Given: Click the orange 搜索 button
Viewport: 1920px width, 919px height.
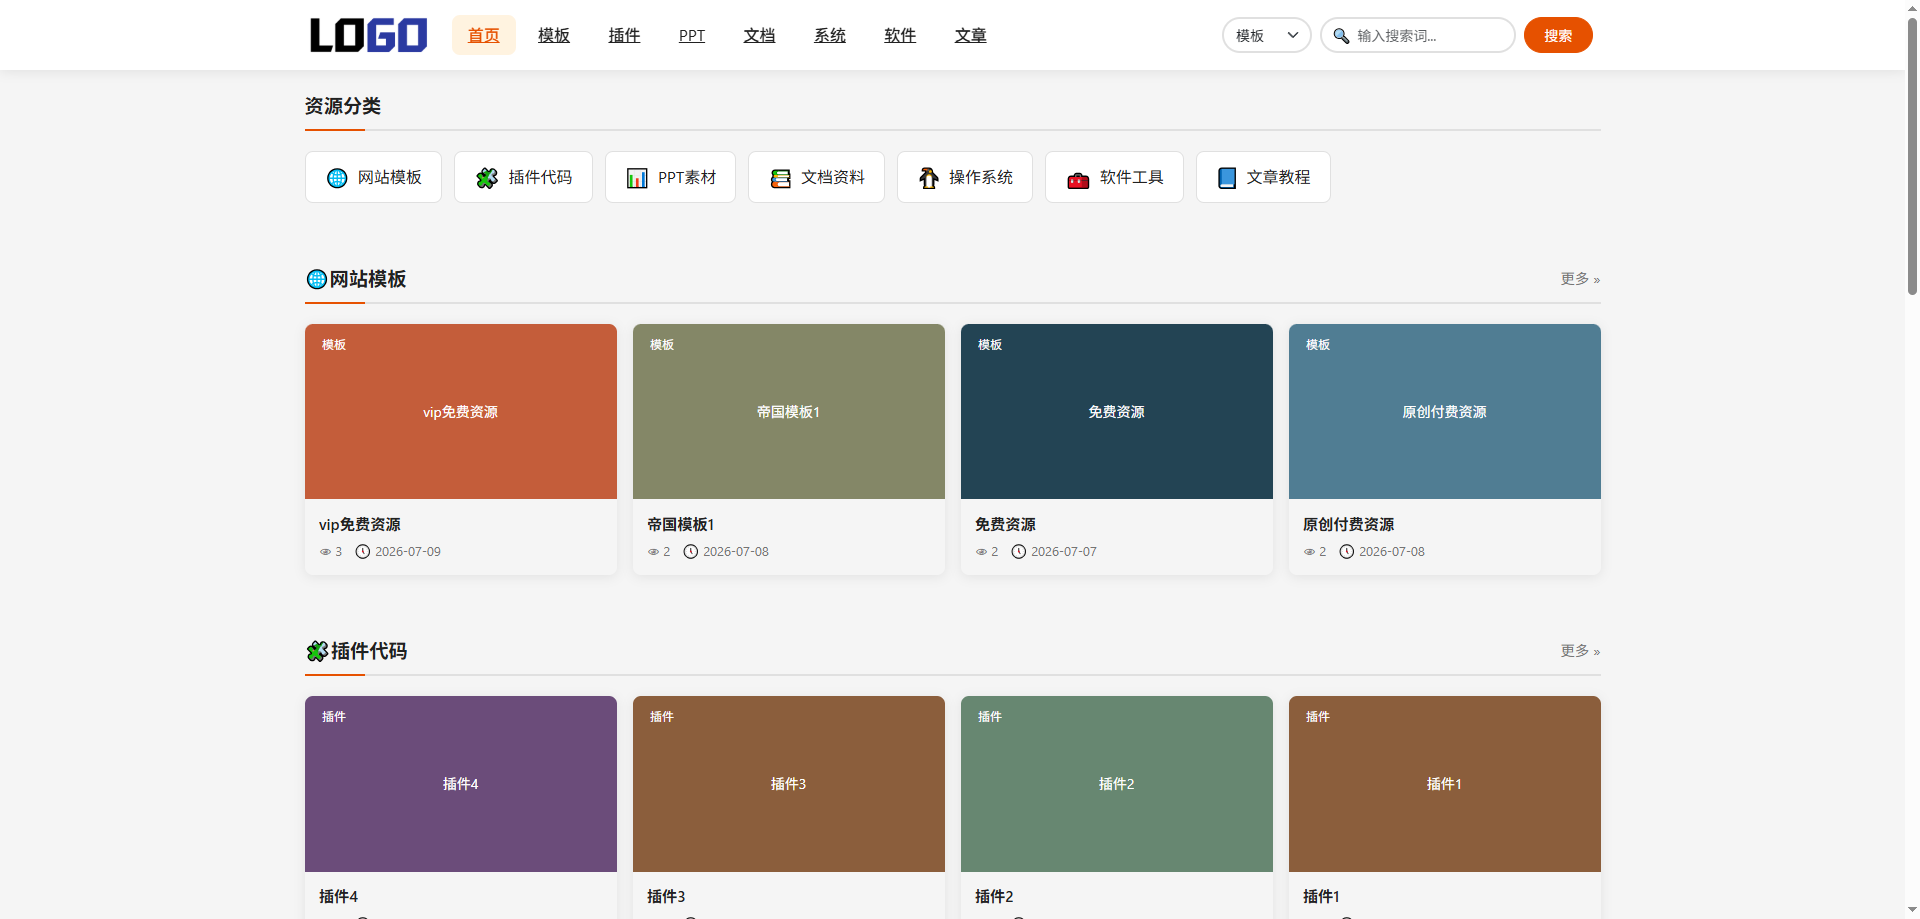Looking at the screenshot, I should tap(1558, 35).
